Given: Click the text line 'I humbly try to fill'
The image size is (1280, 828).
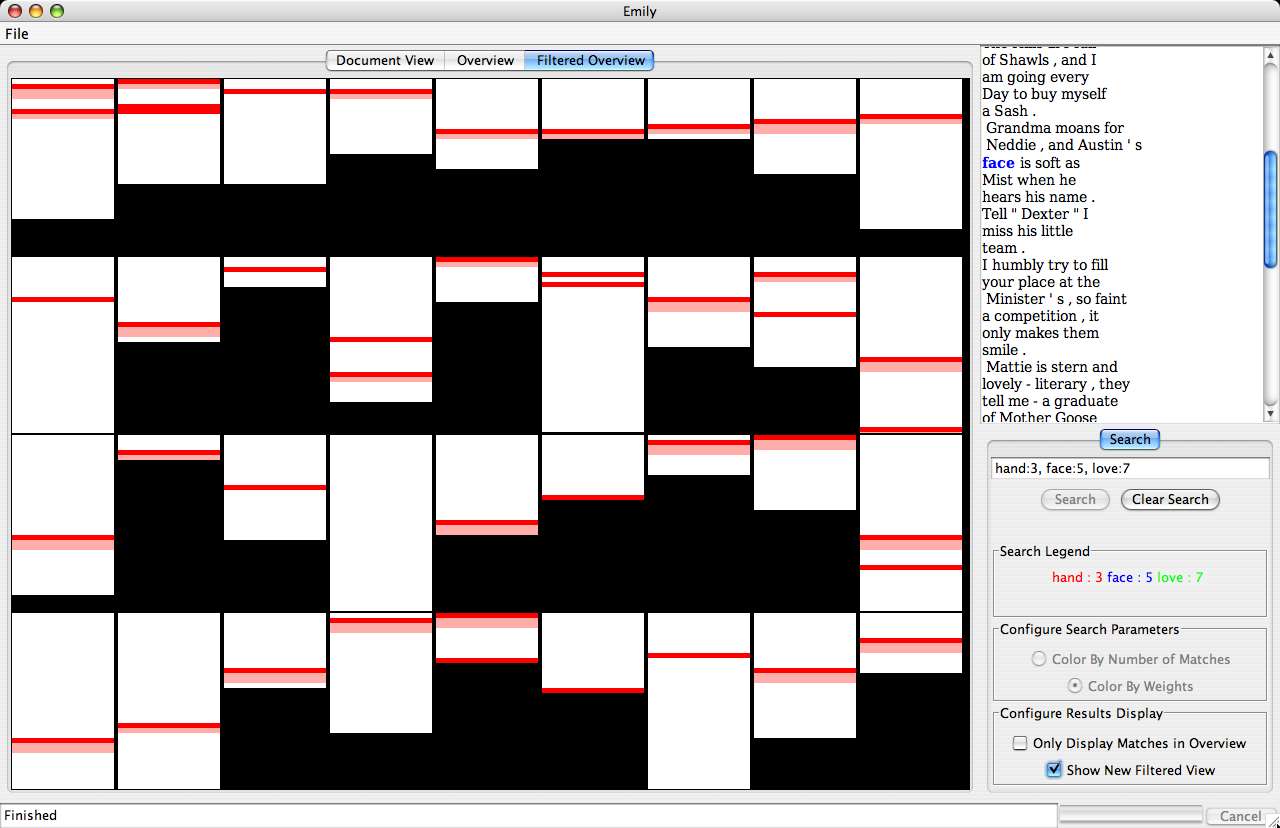Looking at the screenshot, I should (x=1045, y=265).
